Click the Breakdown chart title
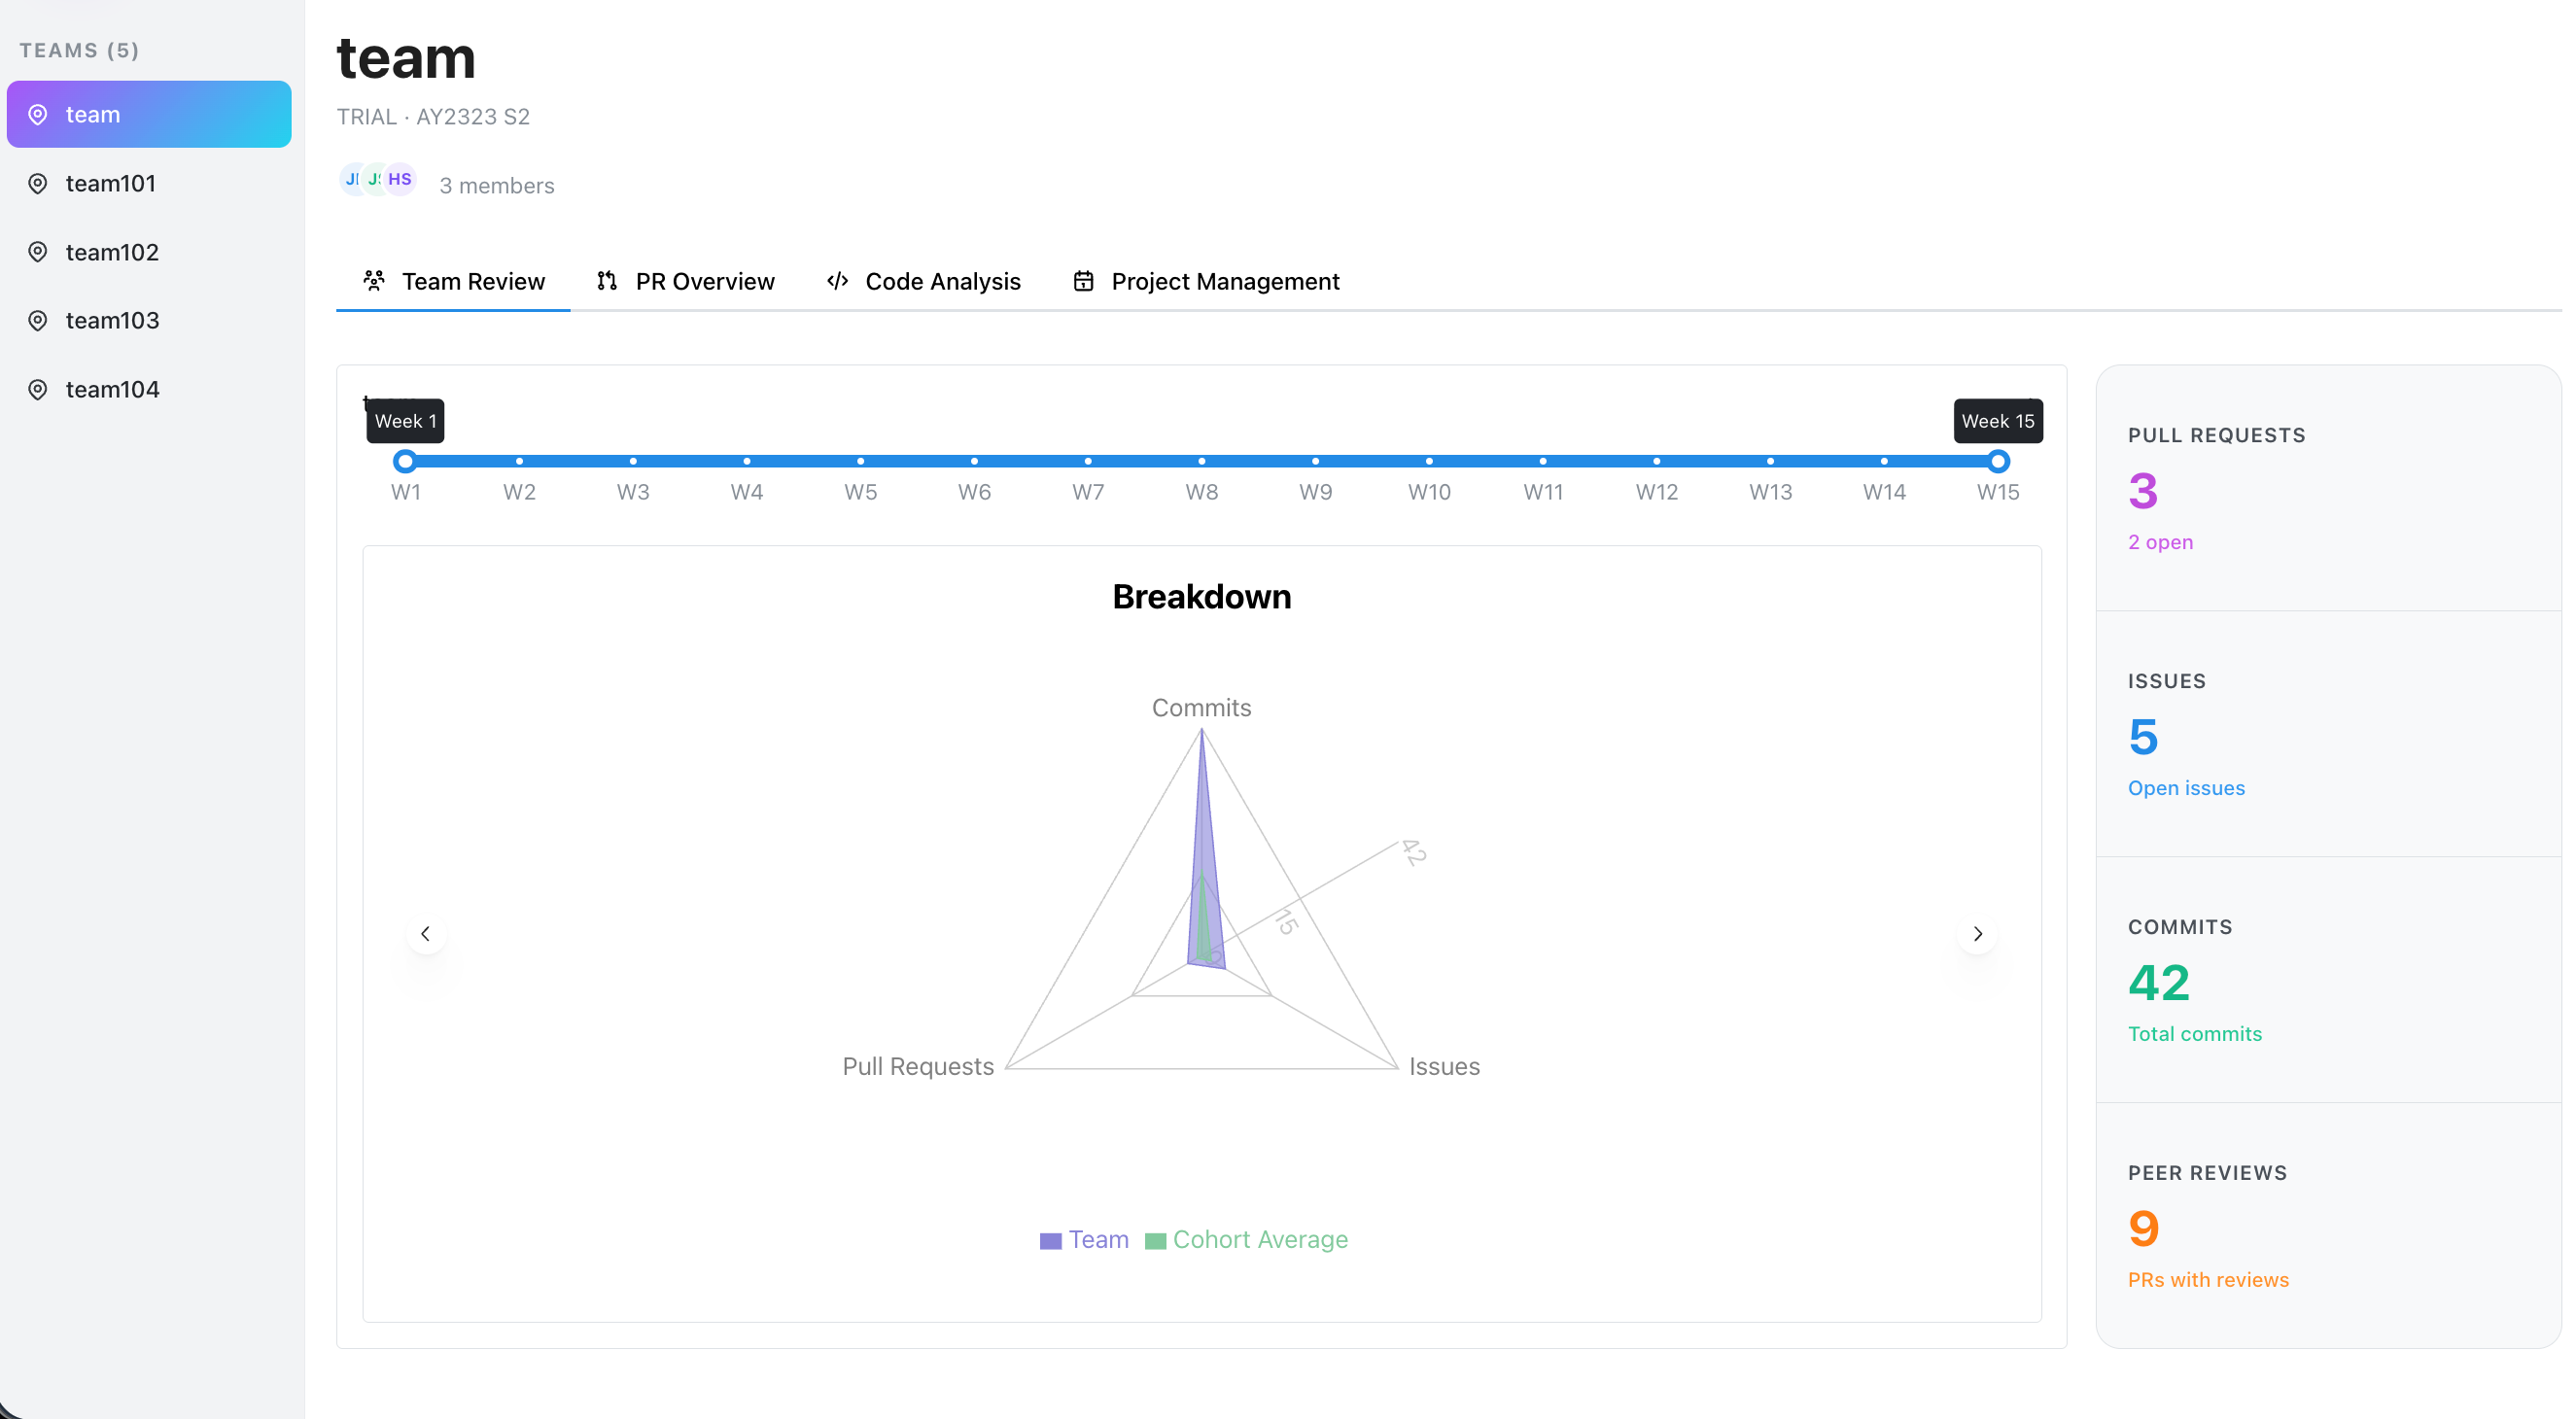This screenshot has width=2576, height=1419. 1201,597
